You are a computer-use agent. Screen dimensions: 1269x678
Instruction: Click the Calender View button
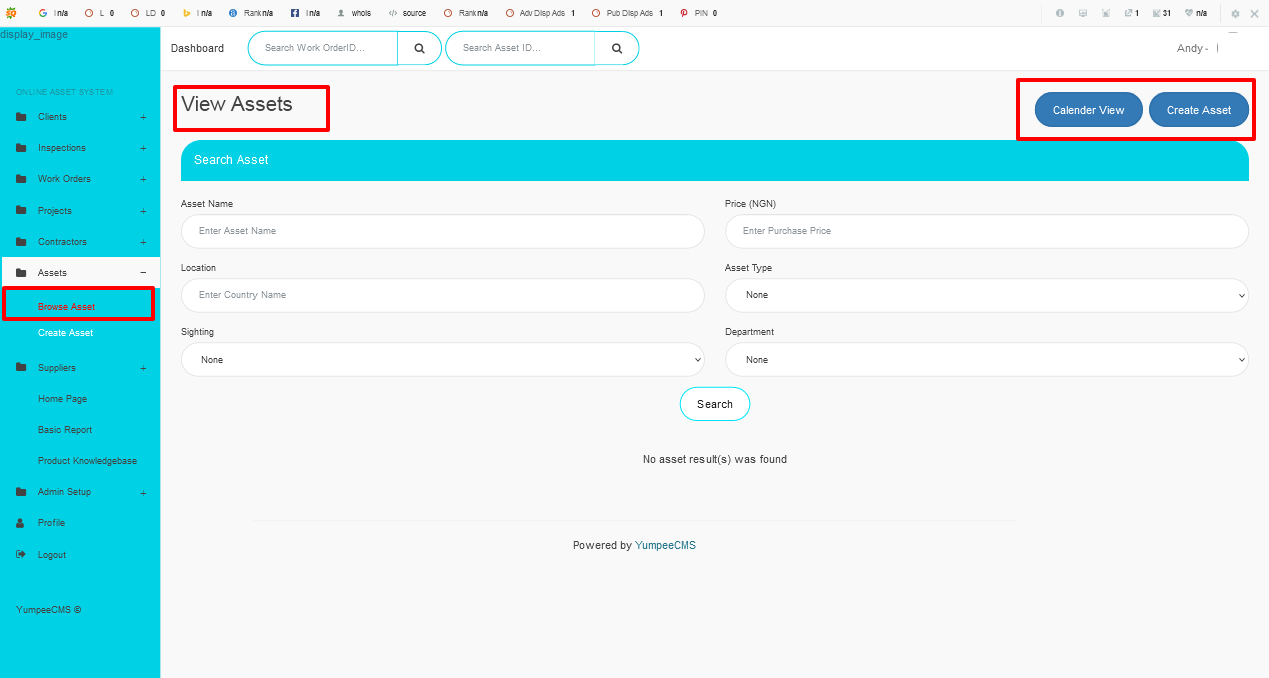(x=1088, y=110)
